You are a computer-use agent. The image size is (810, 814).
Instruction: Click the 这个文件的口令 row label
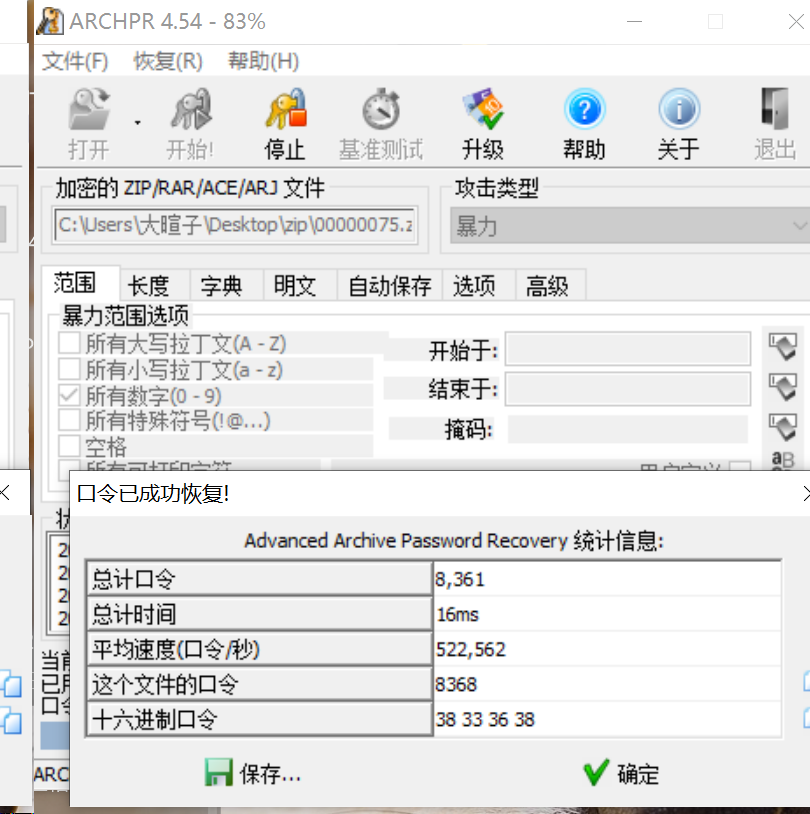click(x=260, y=684)
